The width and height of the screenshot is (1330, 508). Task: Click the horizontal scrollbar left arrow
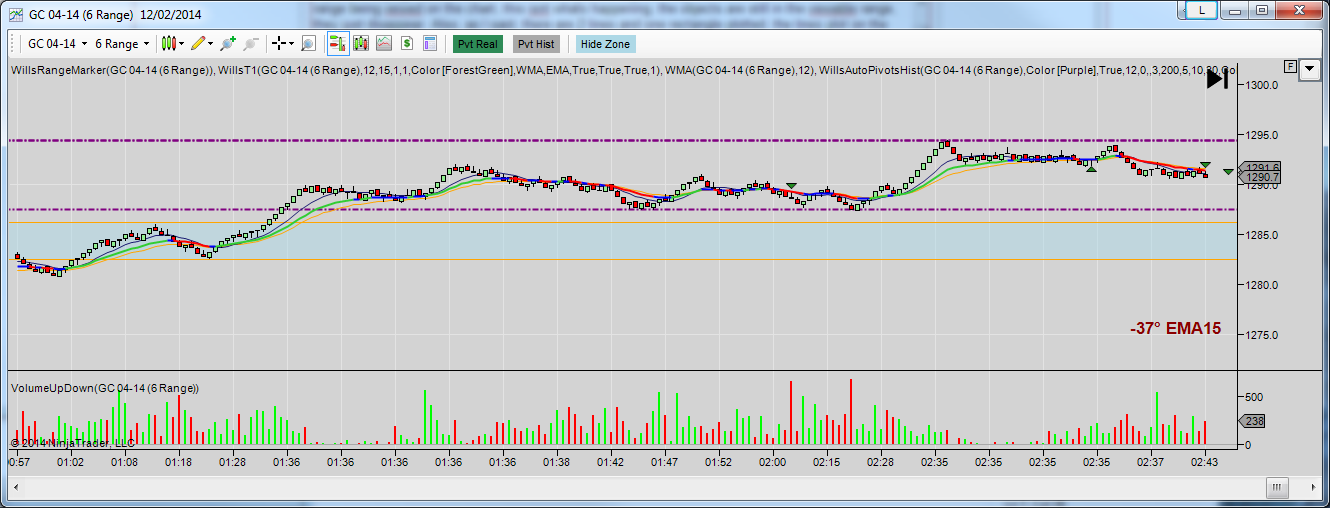15,487
